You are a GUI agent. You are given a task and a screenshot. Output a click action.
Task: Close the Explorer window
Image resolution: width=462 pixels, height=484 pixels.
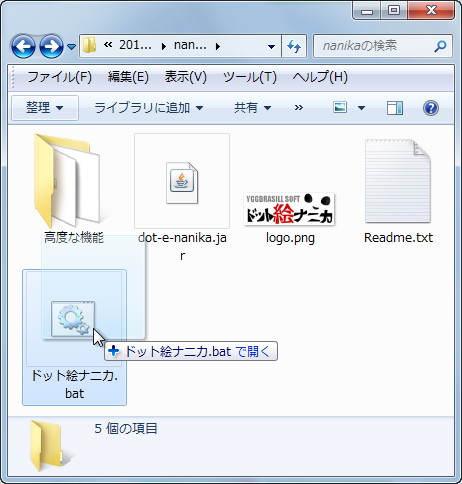click(x=431, y=11)
